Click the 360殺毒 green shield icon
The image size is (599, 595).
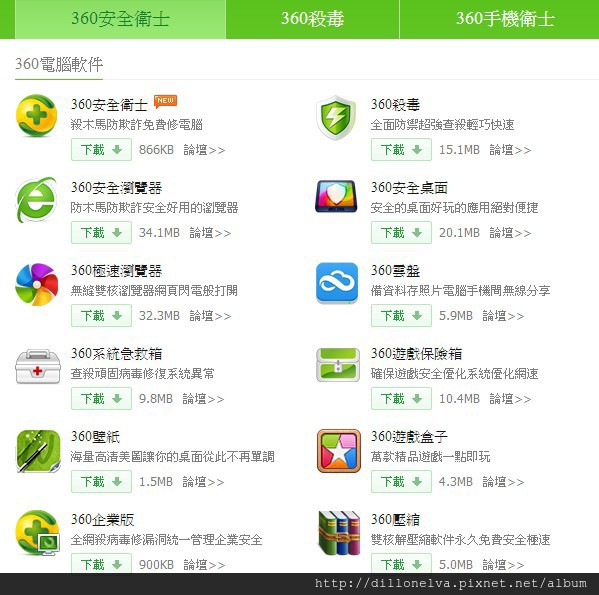point(336,117)
